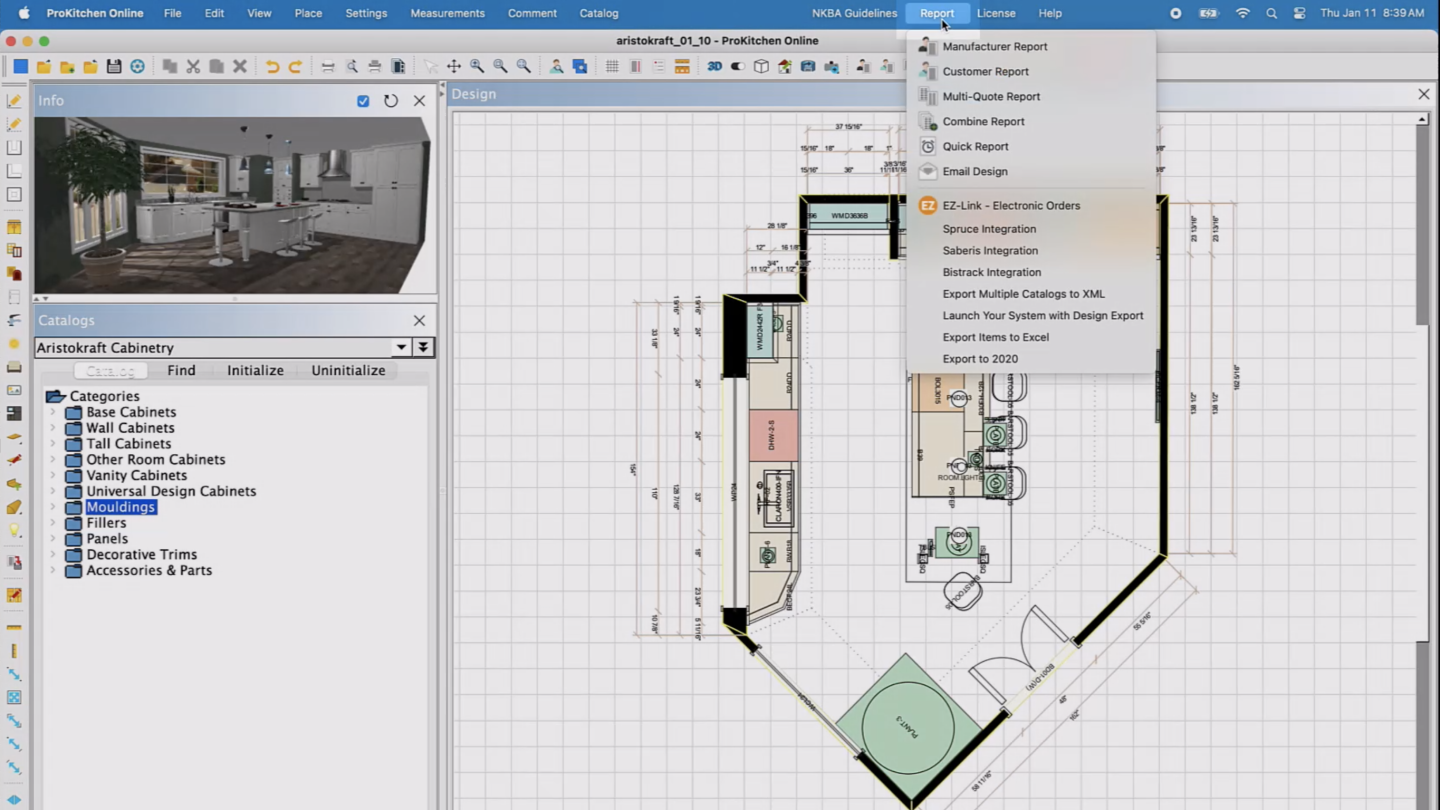Click the EZ-Link orange icon
The height and width of the screenshot is (810, 1440).
tap(928, 205)
